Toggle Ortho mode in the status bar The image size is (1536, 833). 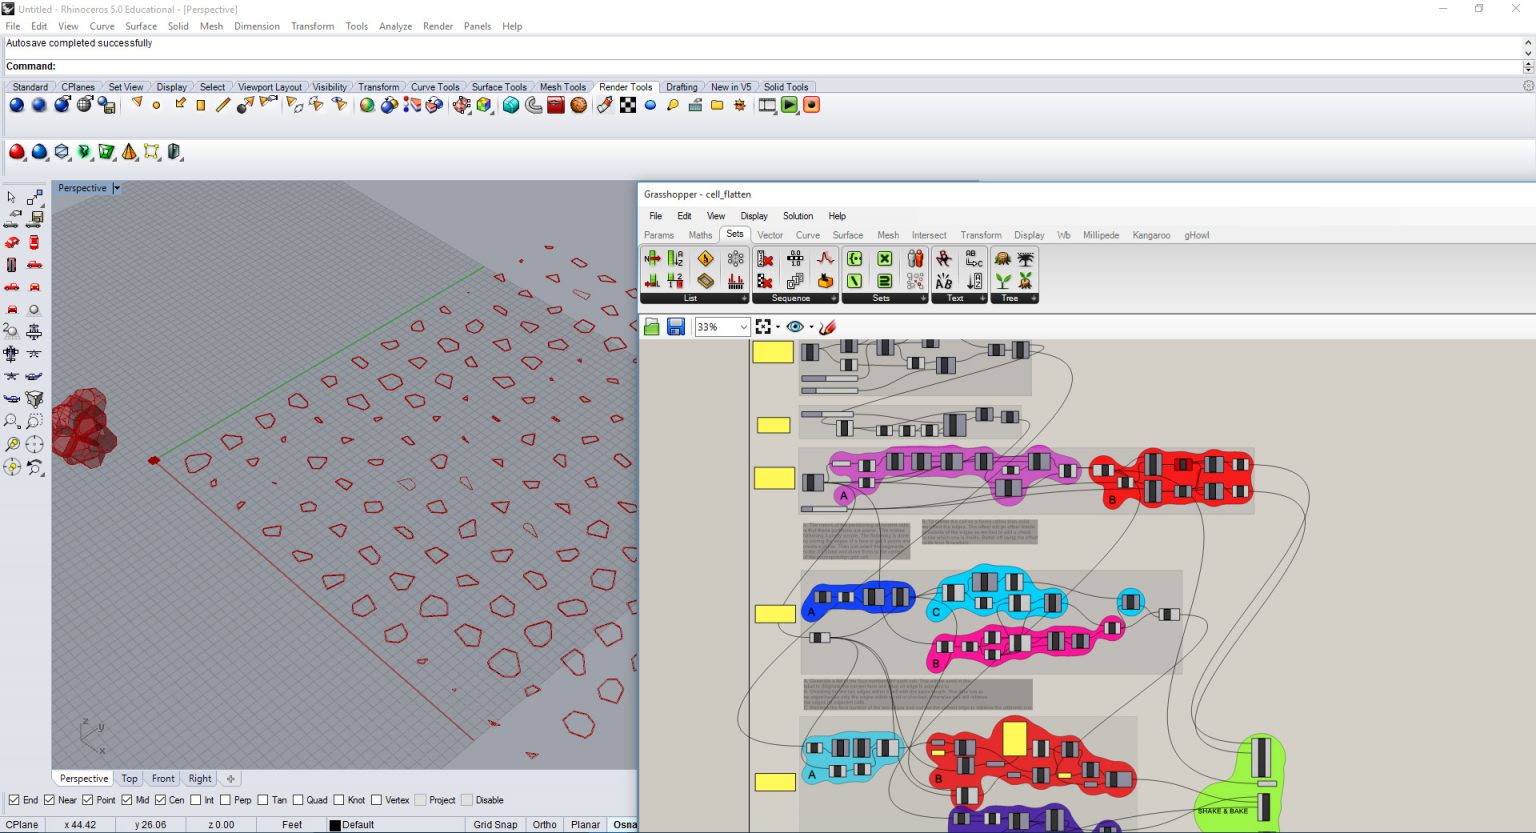click(x=544, y=824)
